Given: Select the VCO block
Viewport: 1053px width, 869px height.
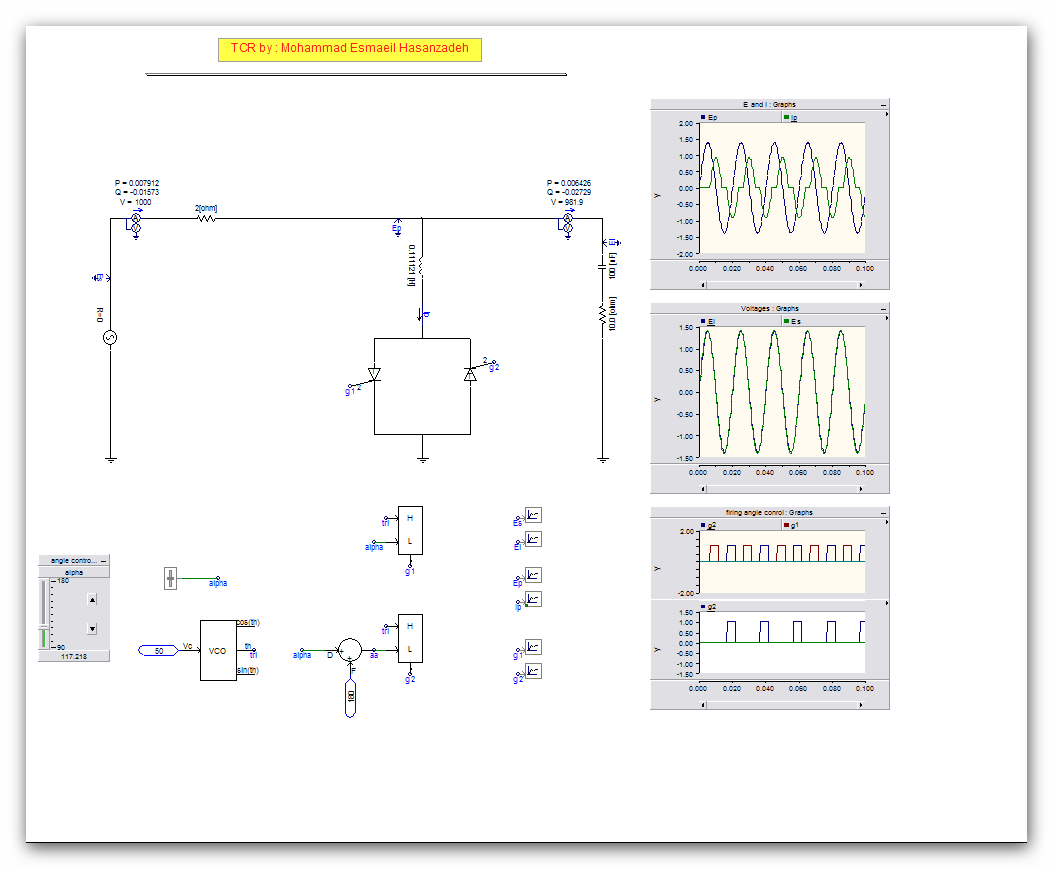Looking at the screenshot, I should tap(218, 650).
